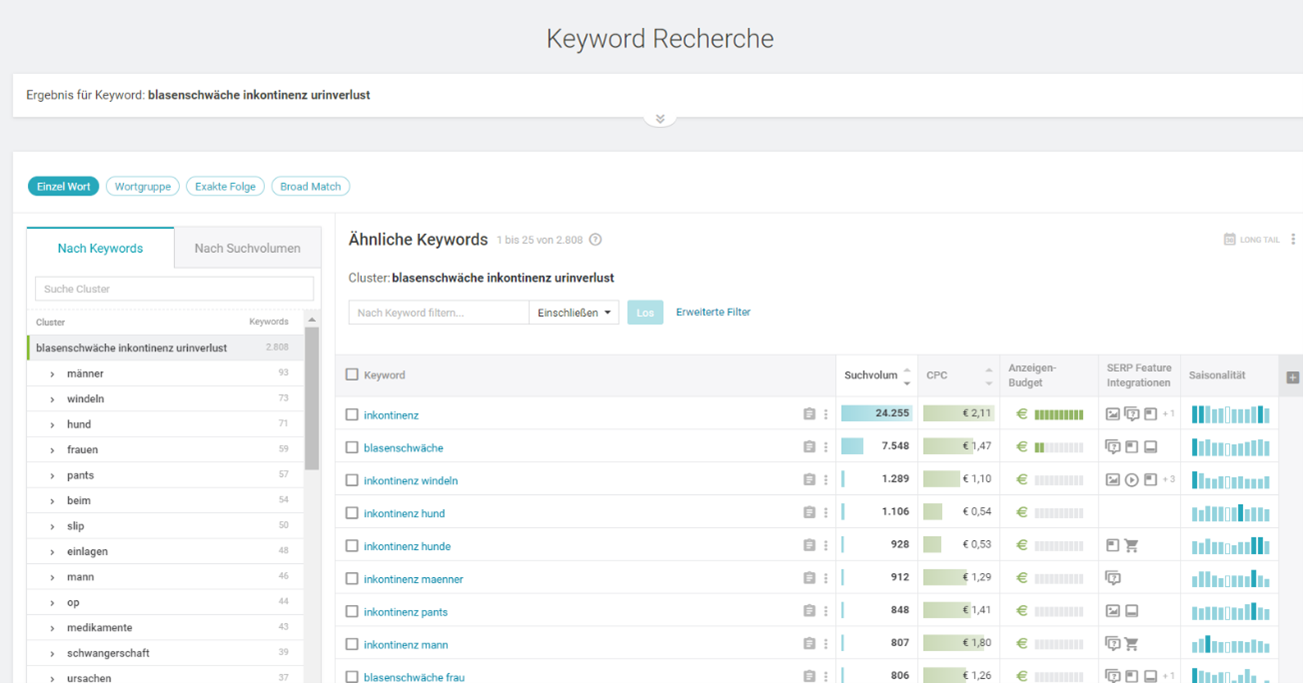Click the Los button
This screenshot has height=683, width=1303.
(x=645, y=313)
